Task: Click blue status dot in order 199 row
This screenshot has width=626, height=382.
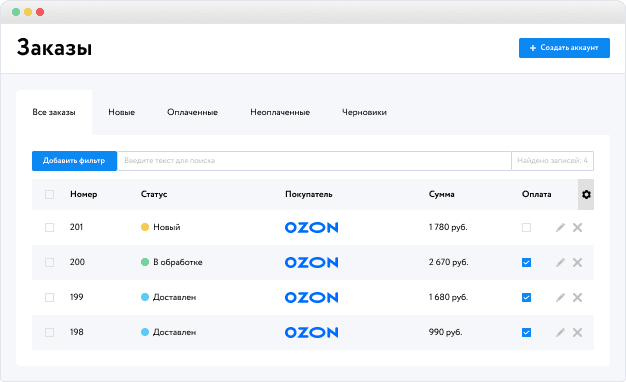Action: (145, 297)
